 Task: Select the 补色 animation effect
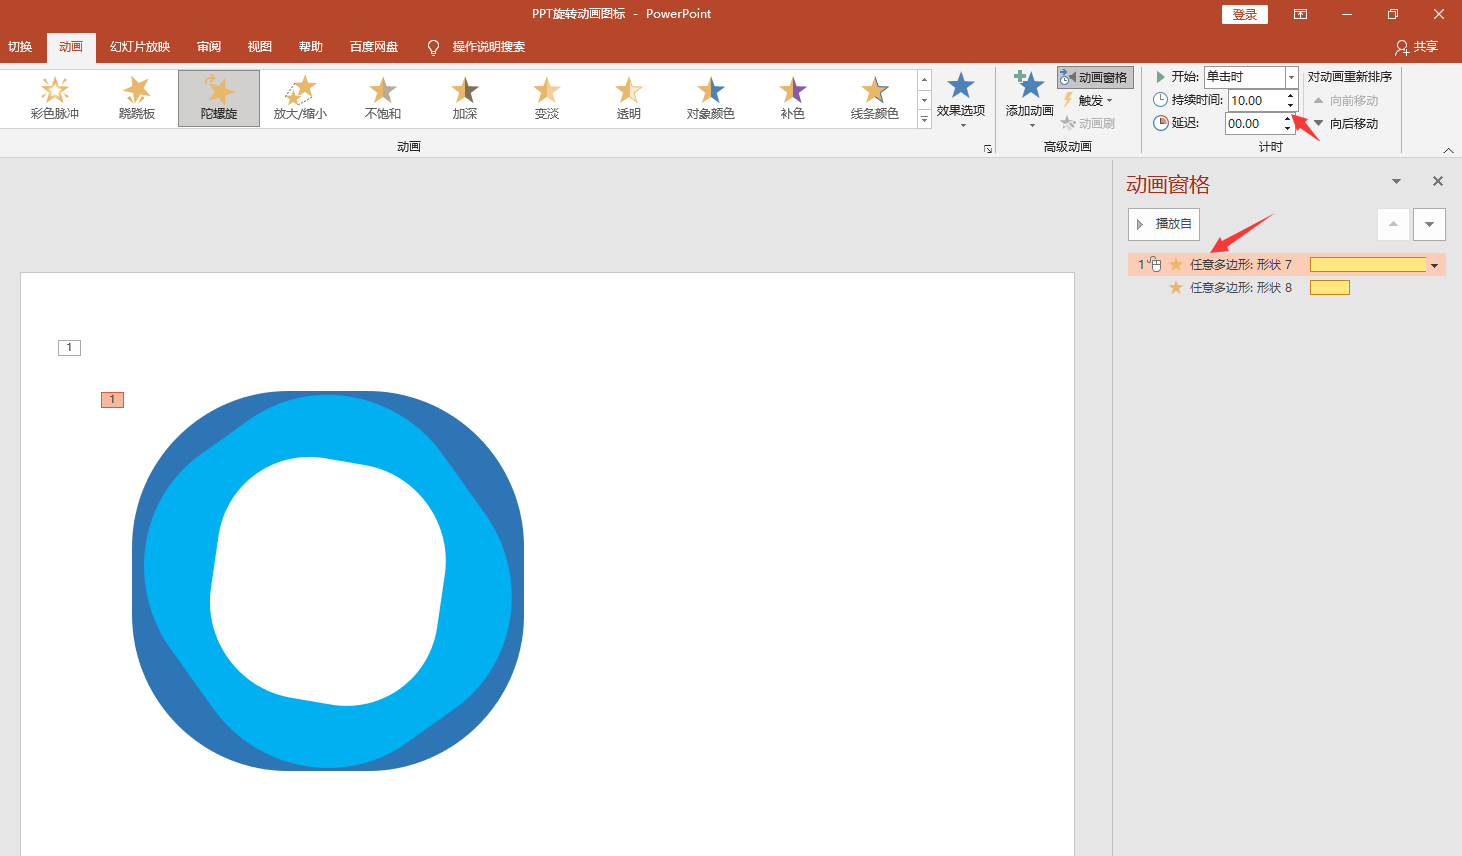point(793,98)
